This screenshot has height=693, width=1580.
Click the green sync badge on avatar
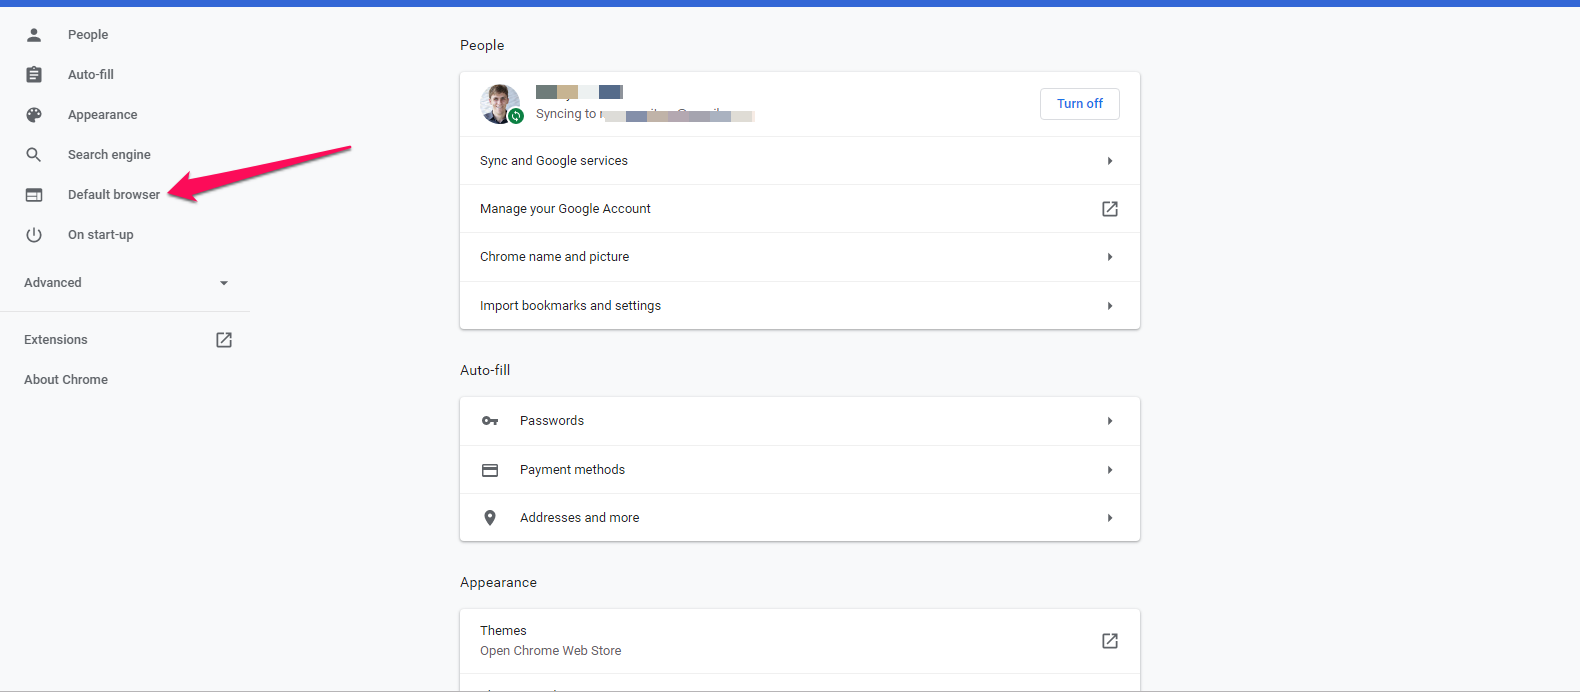516,116
